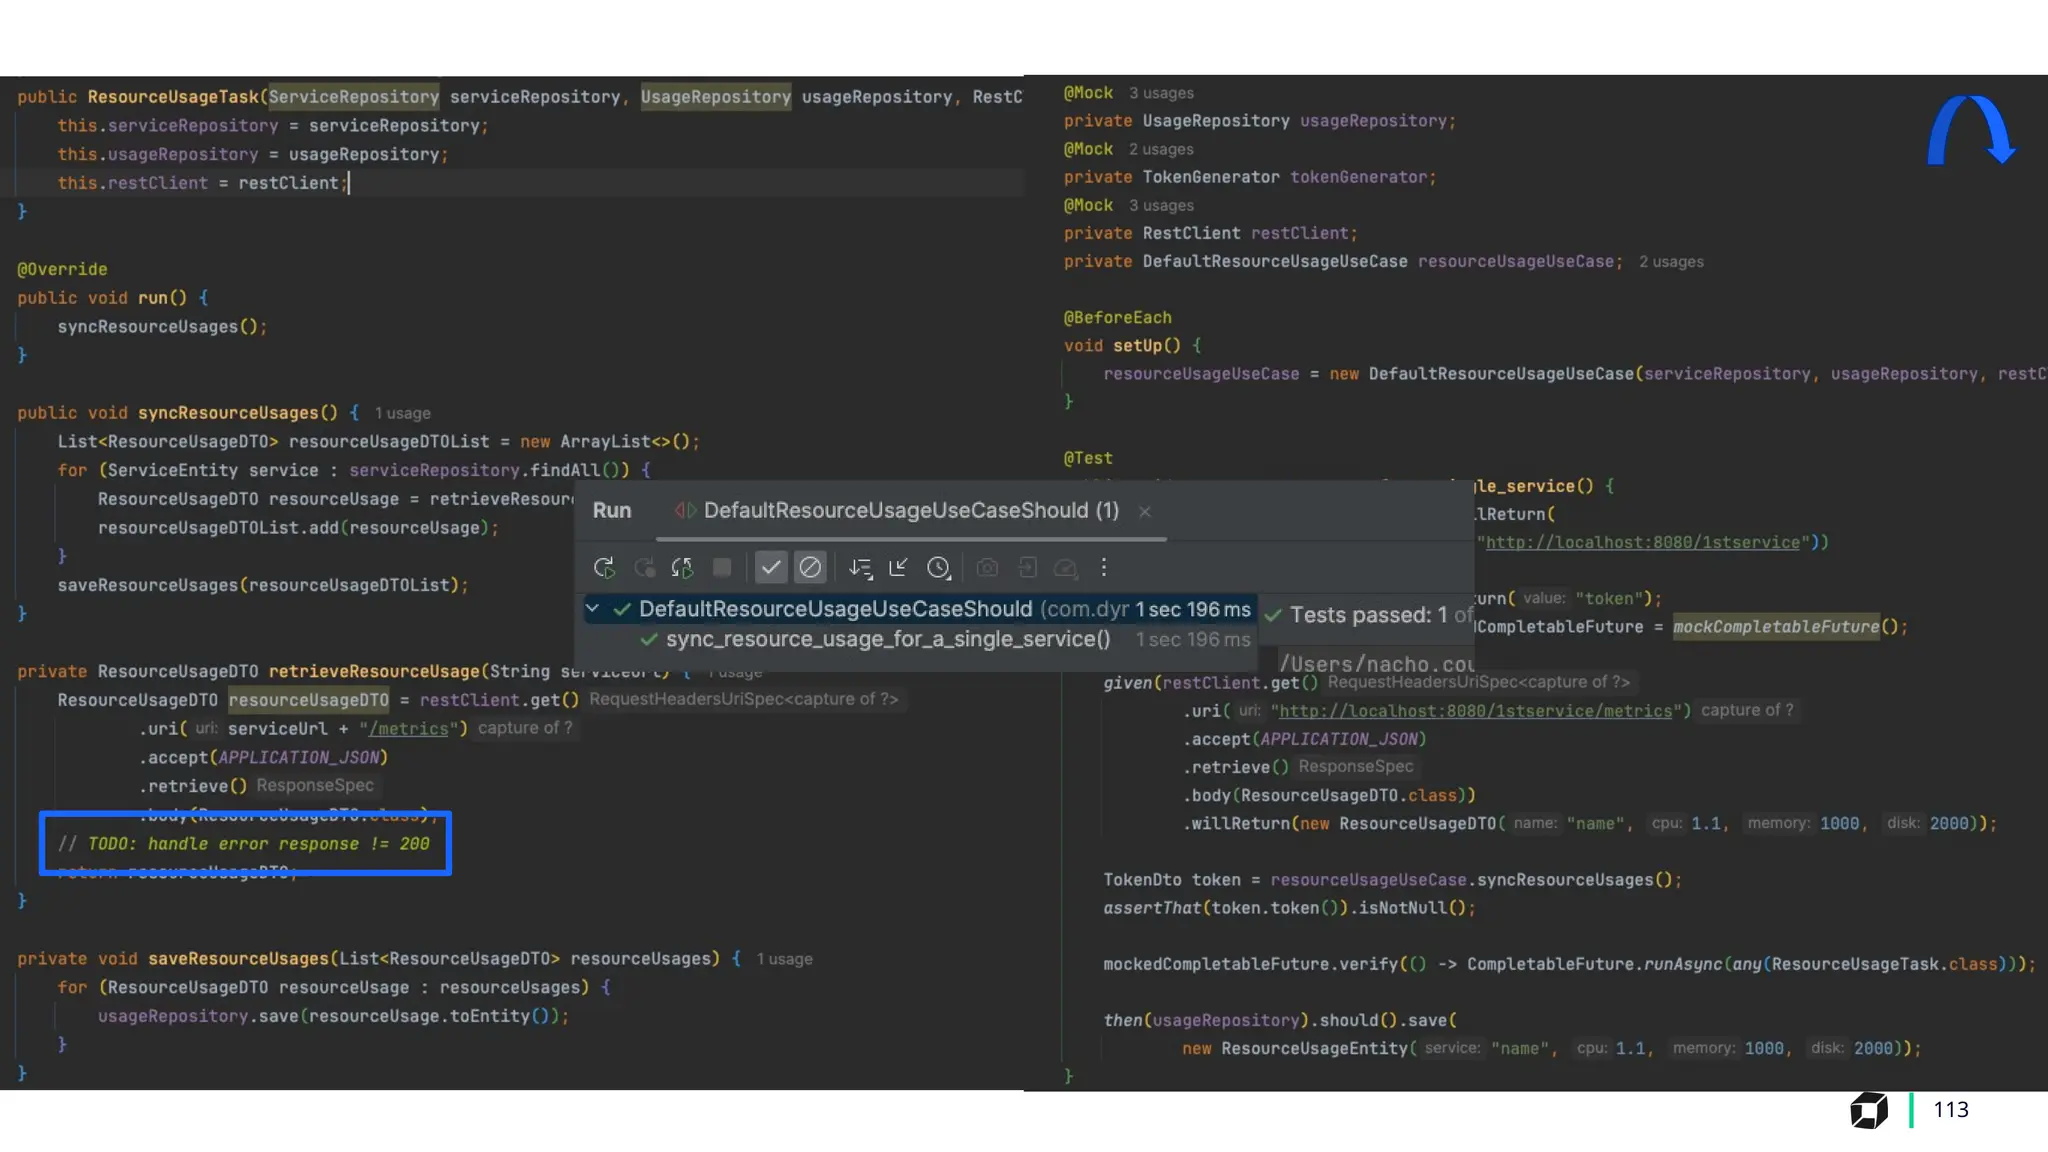
Task: Open the localhost:8080/1stservice/metrics link
Action: pyautogui.click(x=1475, y=711)
